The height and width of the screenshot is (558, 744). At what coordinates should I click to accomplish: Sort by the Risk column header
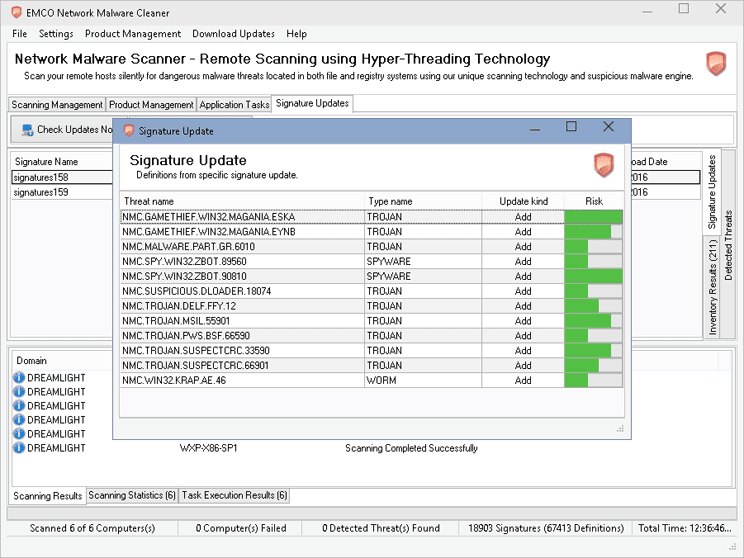[x=594, y=201]
